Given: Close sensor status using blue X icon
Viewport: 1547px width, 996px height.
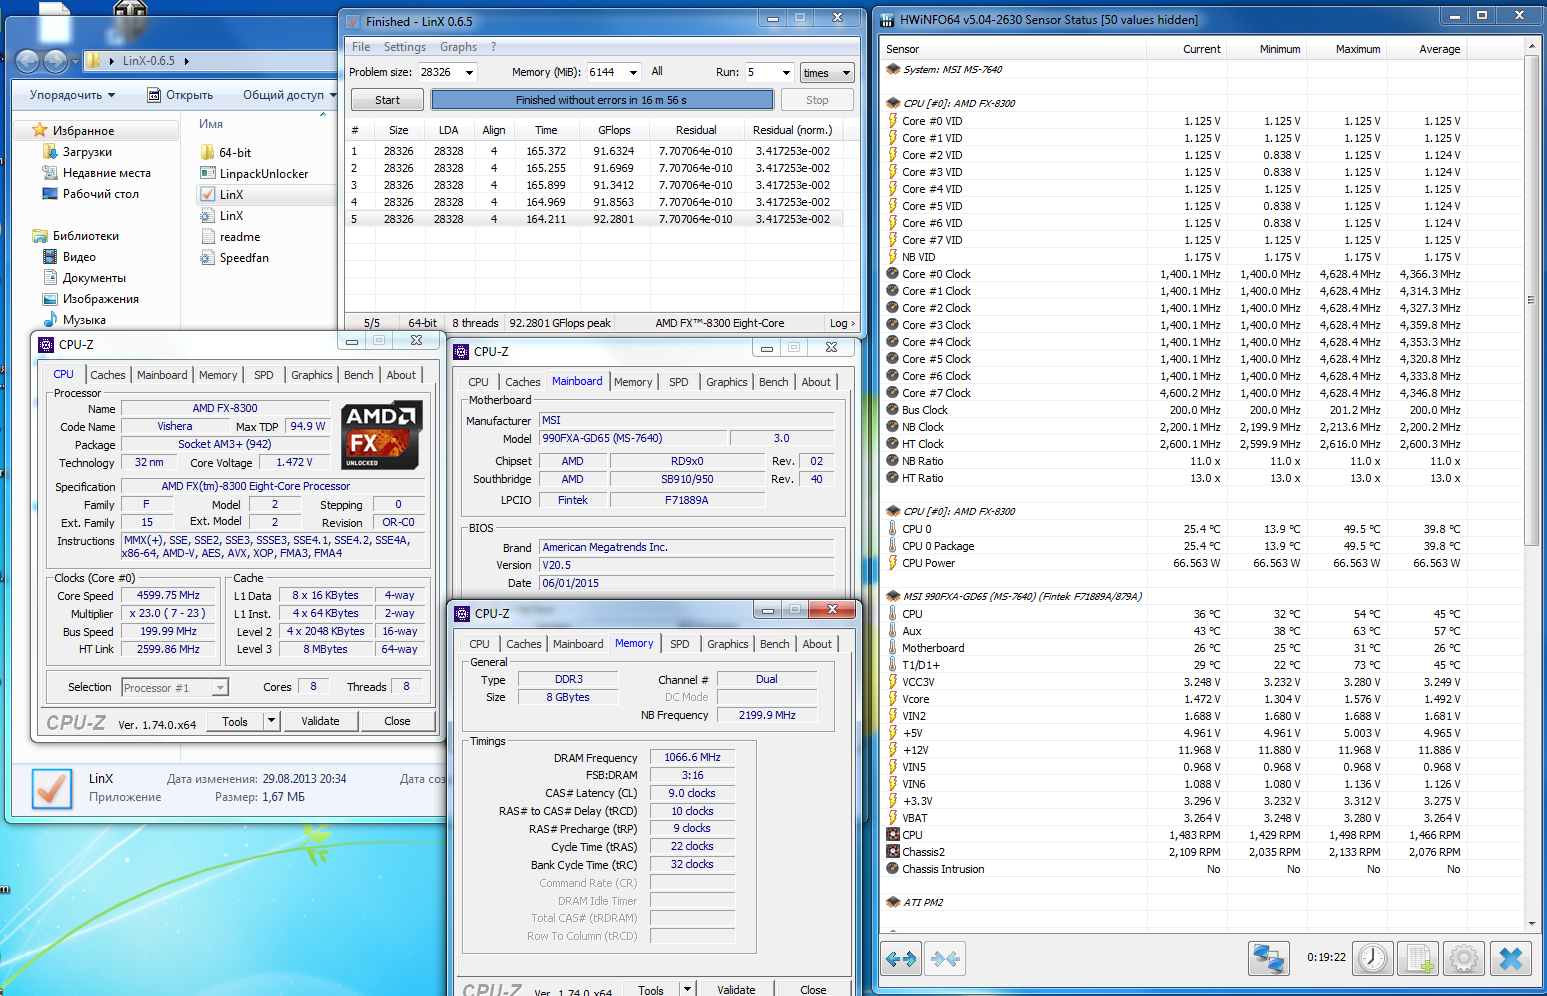Looking at the screenshot, I should point(1511,959).
